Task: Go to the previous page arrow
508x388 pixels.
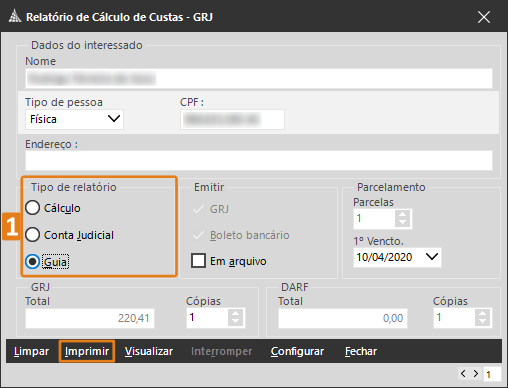Action: (x=463, y=374)
